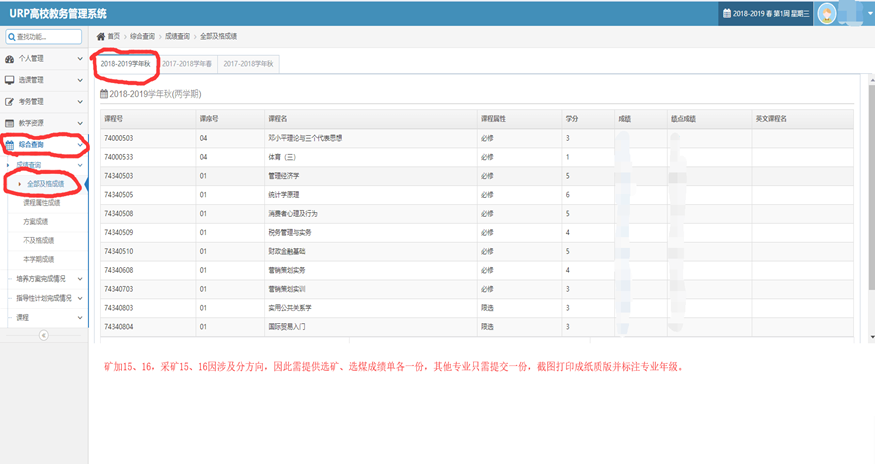This screenshot has width=875, height=464.
Task: Switch to the 2017-2018学年秋 tab
Action: pyautogui.click(x=248, y=63)
